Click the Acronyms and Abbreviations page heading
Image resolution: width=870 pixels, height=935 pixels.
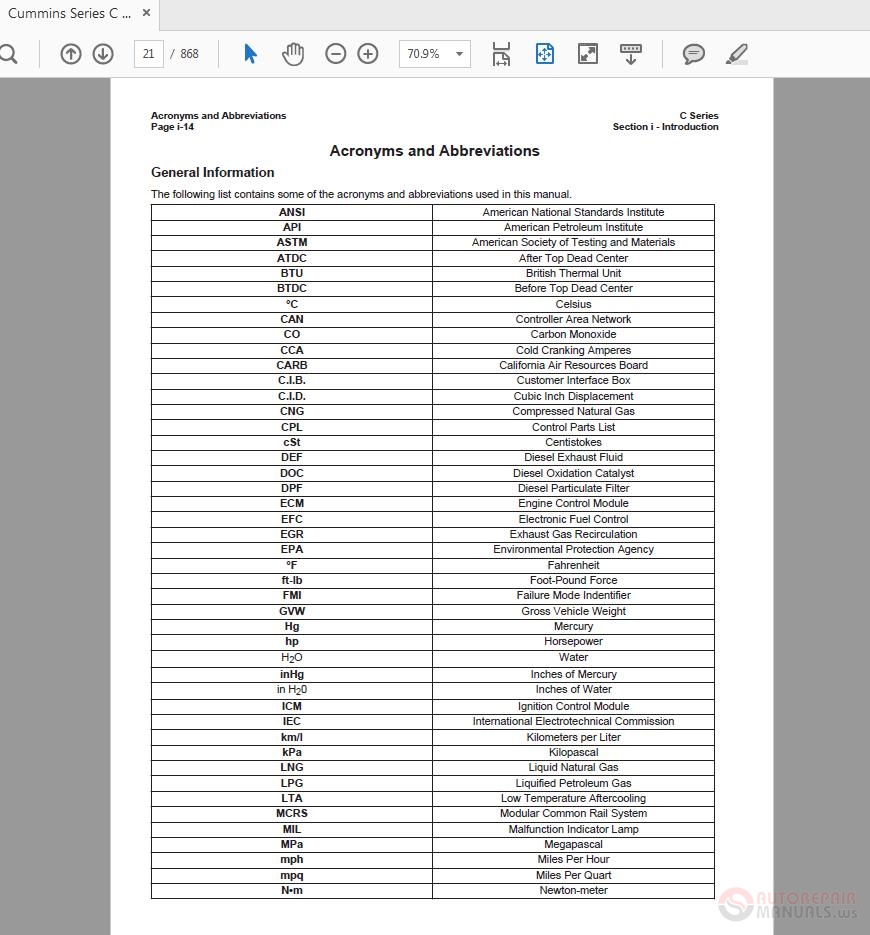click(434, 151)
